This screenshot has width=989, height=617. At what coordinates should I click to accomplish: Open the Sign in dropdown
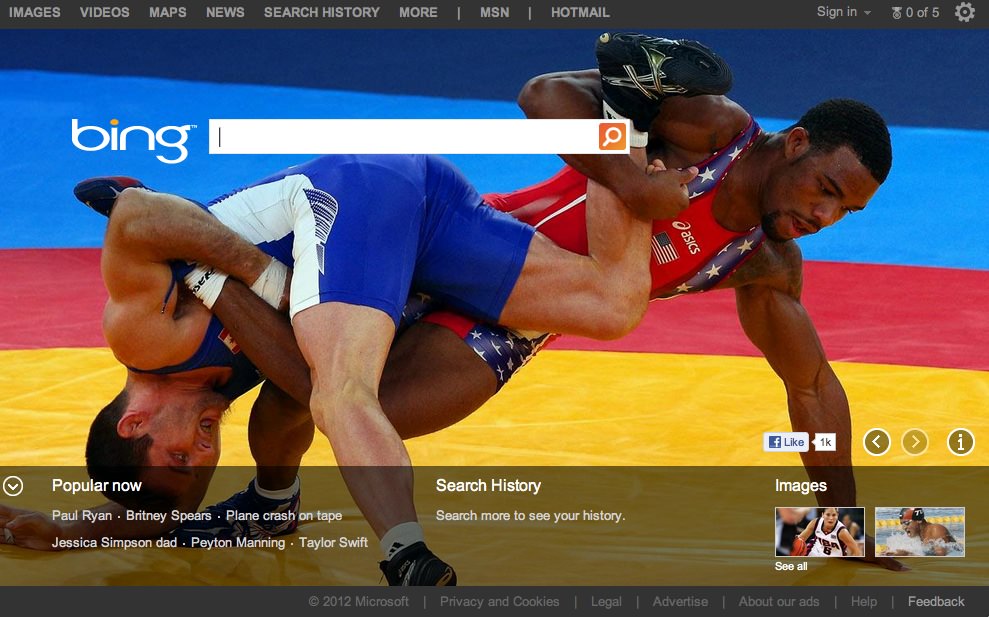pos(843,12)
